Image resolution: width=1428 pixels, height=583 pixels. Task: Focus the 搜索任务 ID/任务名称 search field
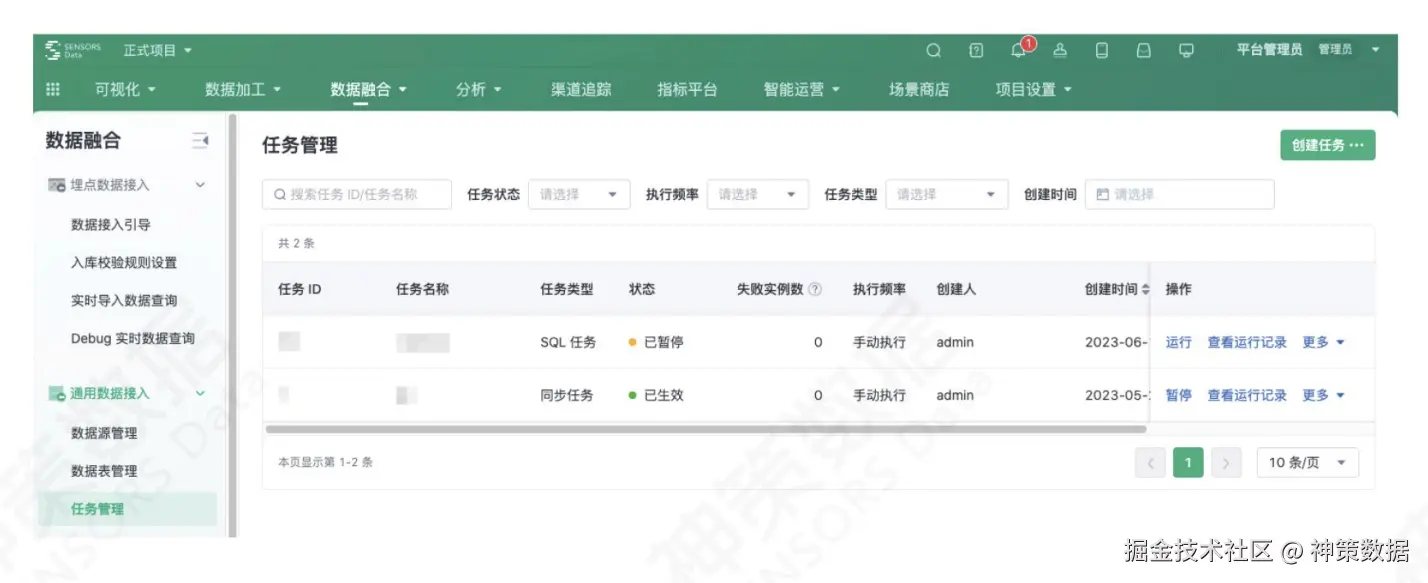pyautogui.click(x=357, y=194)
